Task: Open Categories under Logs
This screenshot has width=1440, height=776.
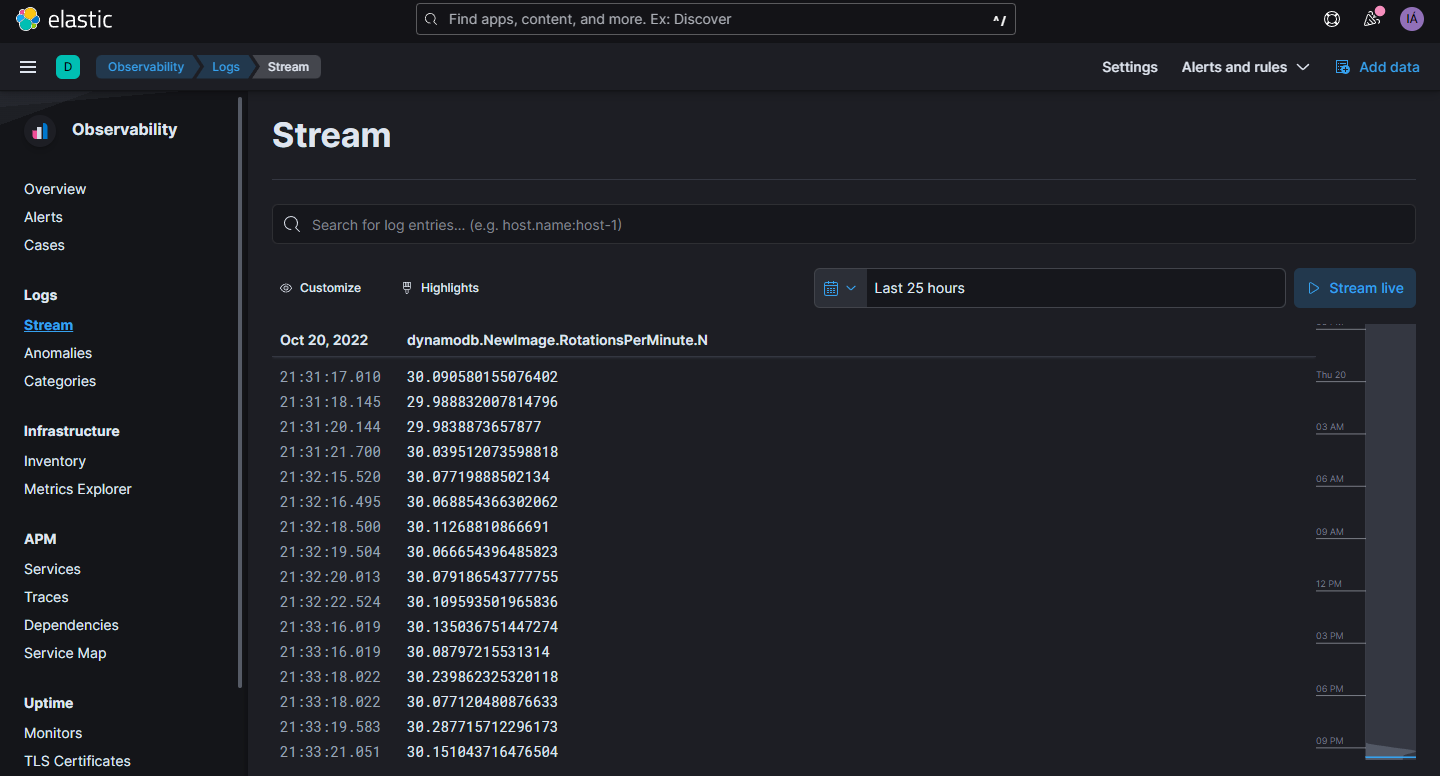Action: pos(60,381)
